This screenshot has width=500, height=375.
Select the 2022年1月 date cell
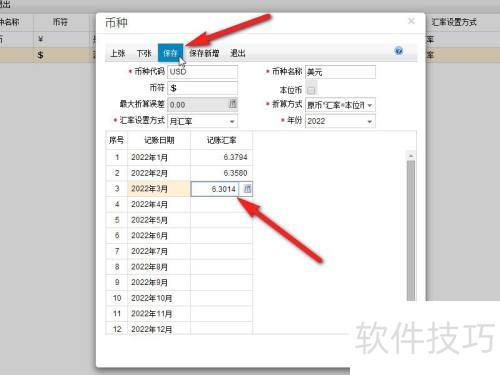[159, 157]
